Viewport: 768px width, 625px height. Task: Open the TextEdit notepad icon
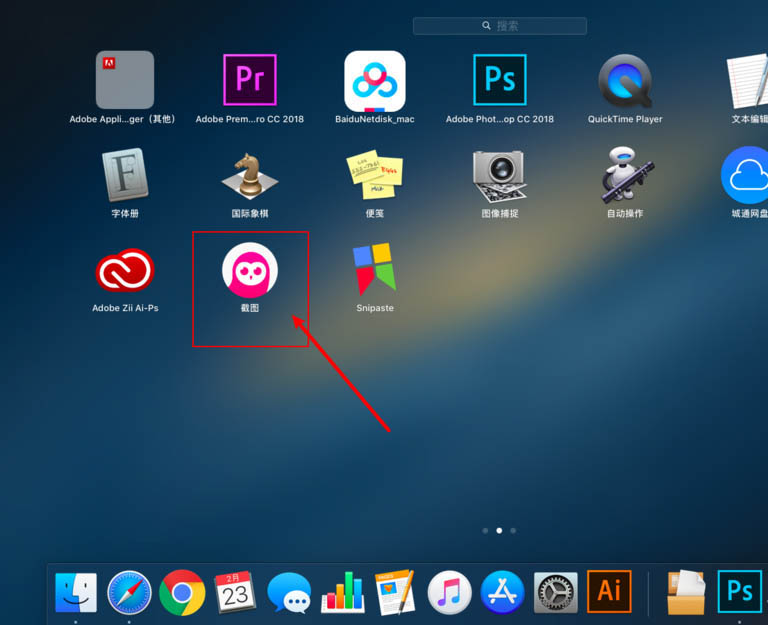[748, 81]
